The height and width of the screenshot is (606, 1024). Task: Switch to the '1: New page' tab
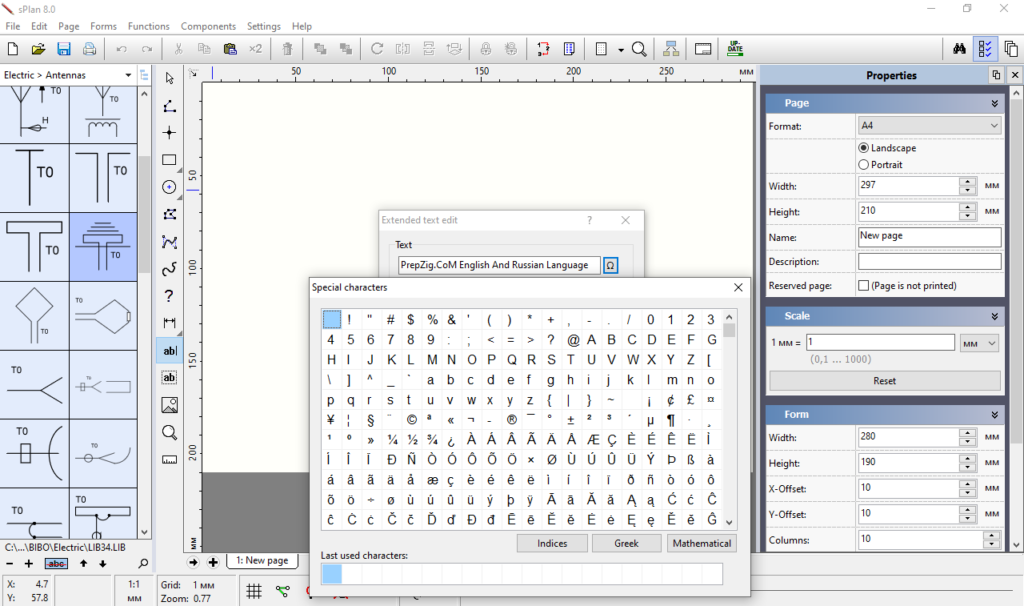[x=262, y=561]
